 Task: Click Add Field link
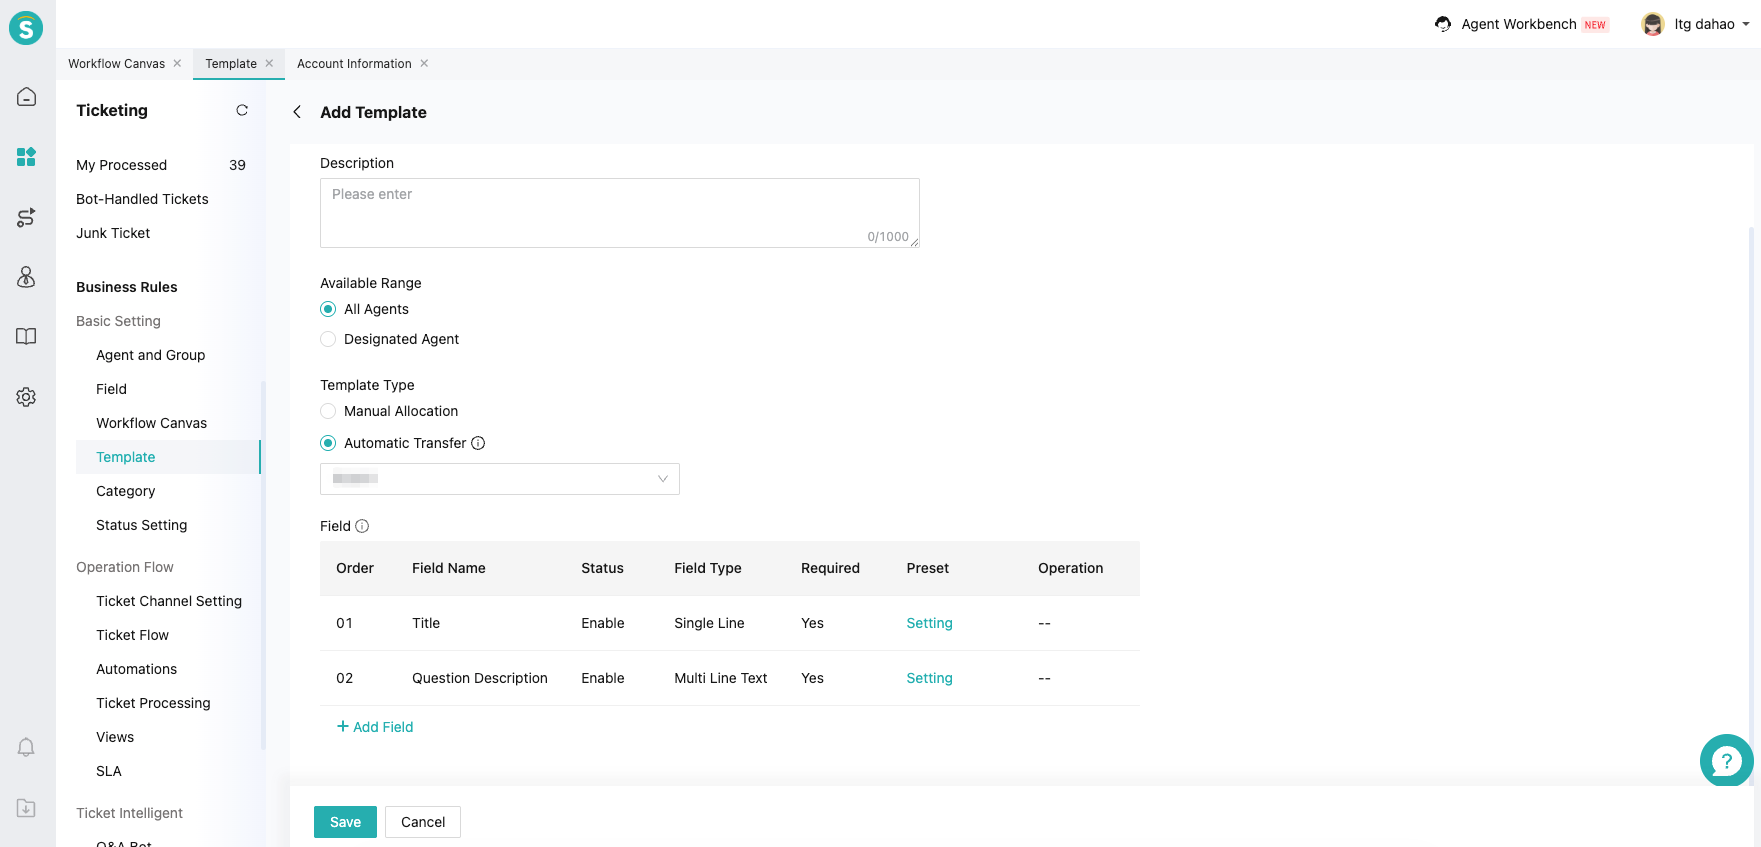click(x=375, y=727)
